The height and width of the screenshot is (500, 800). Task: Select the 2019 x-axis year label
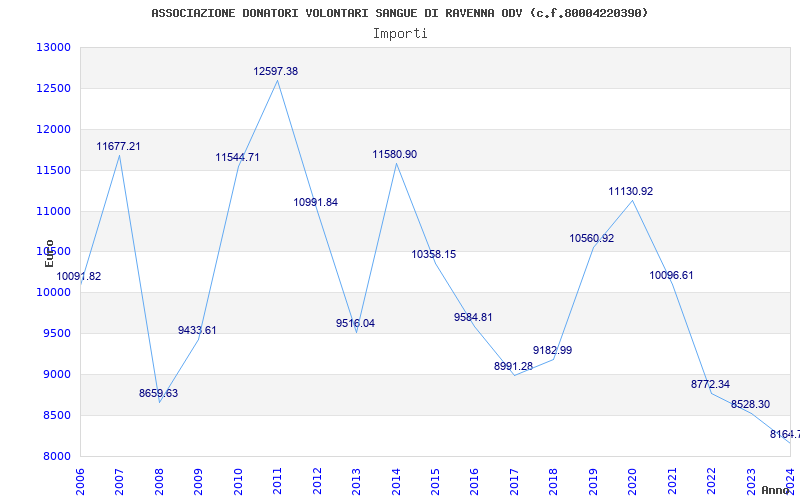coord(593,481)
